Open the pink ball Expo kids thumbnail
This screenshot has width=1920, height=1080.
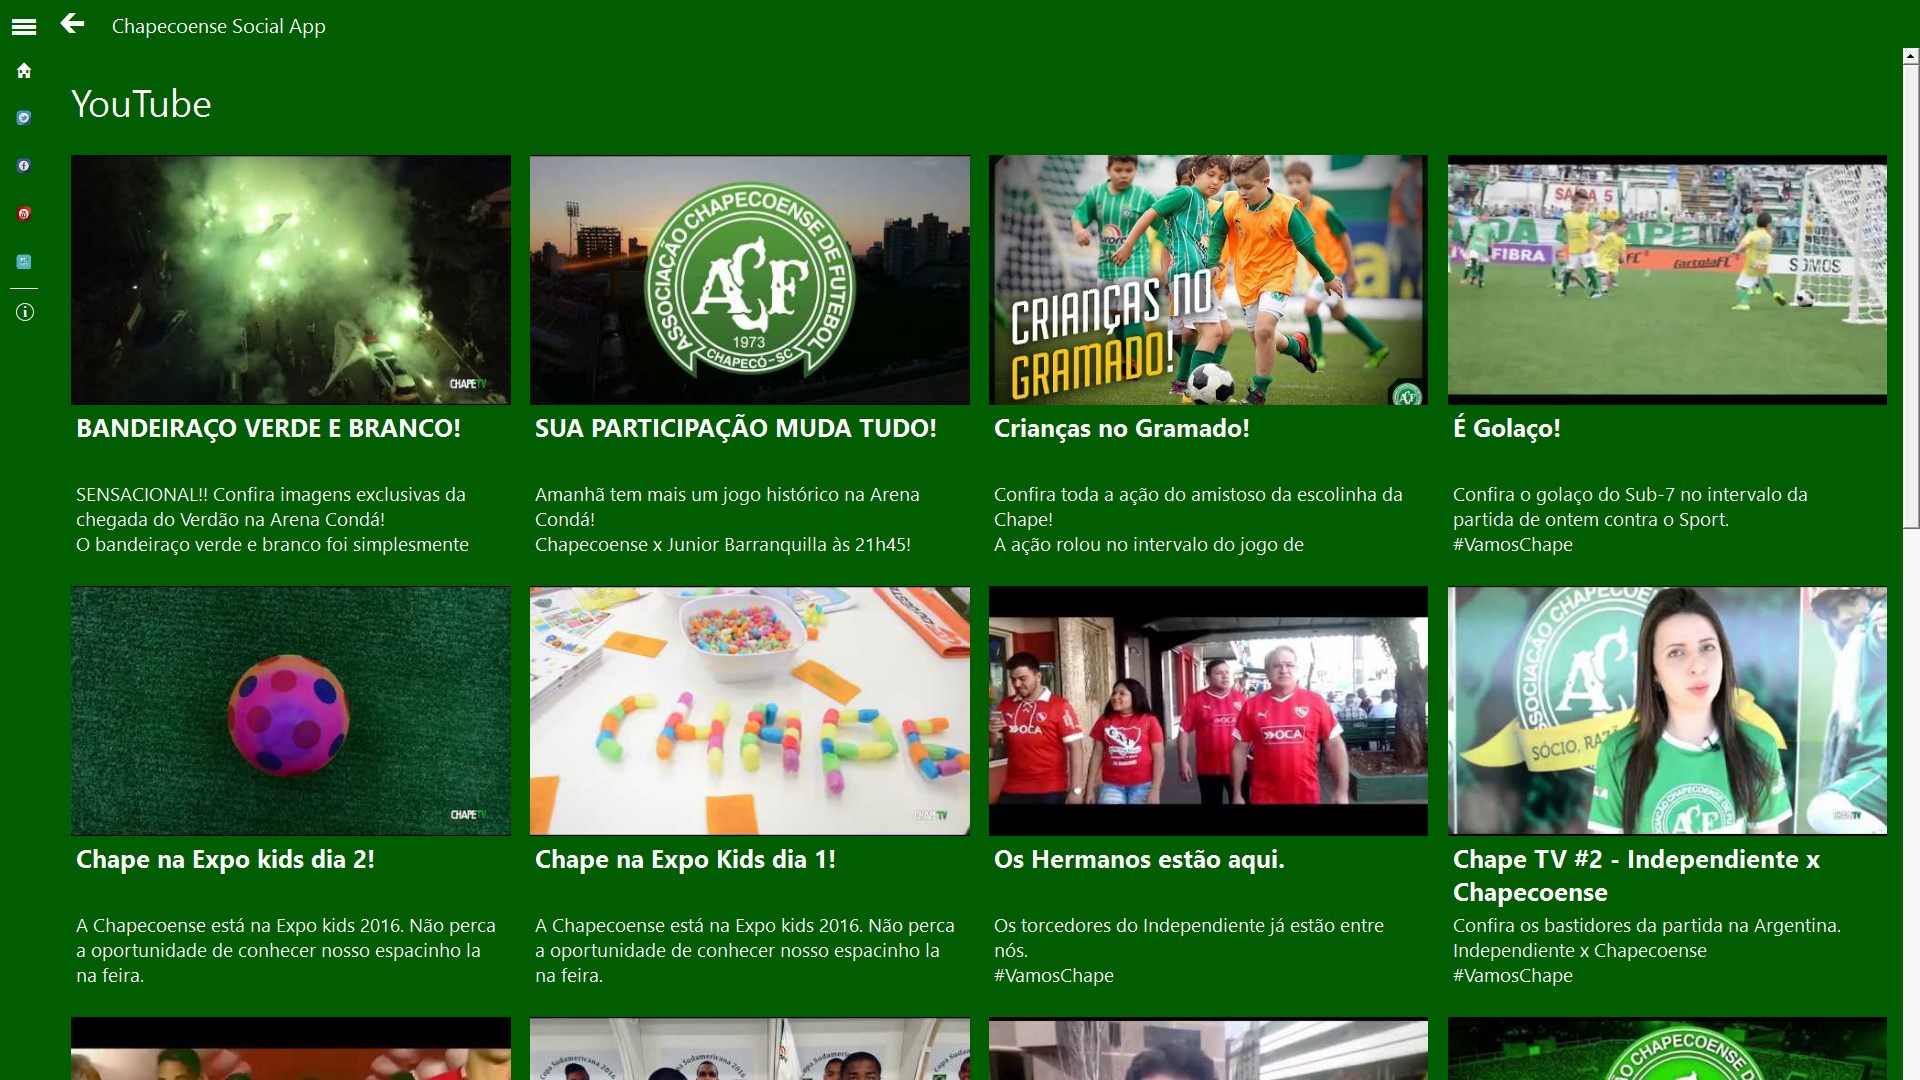tap(290, 711)
